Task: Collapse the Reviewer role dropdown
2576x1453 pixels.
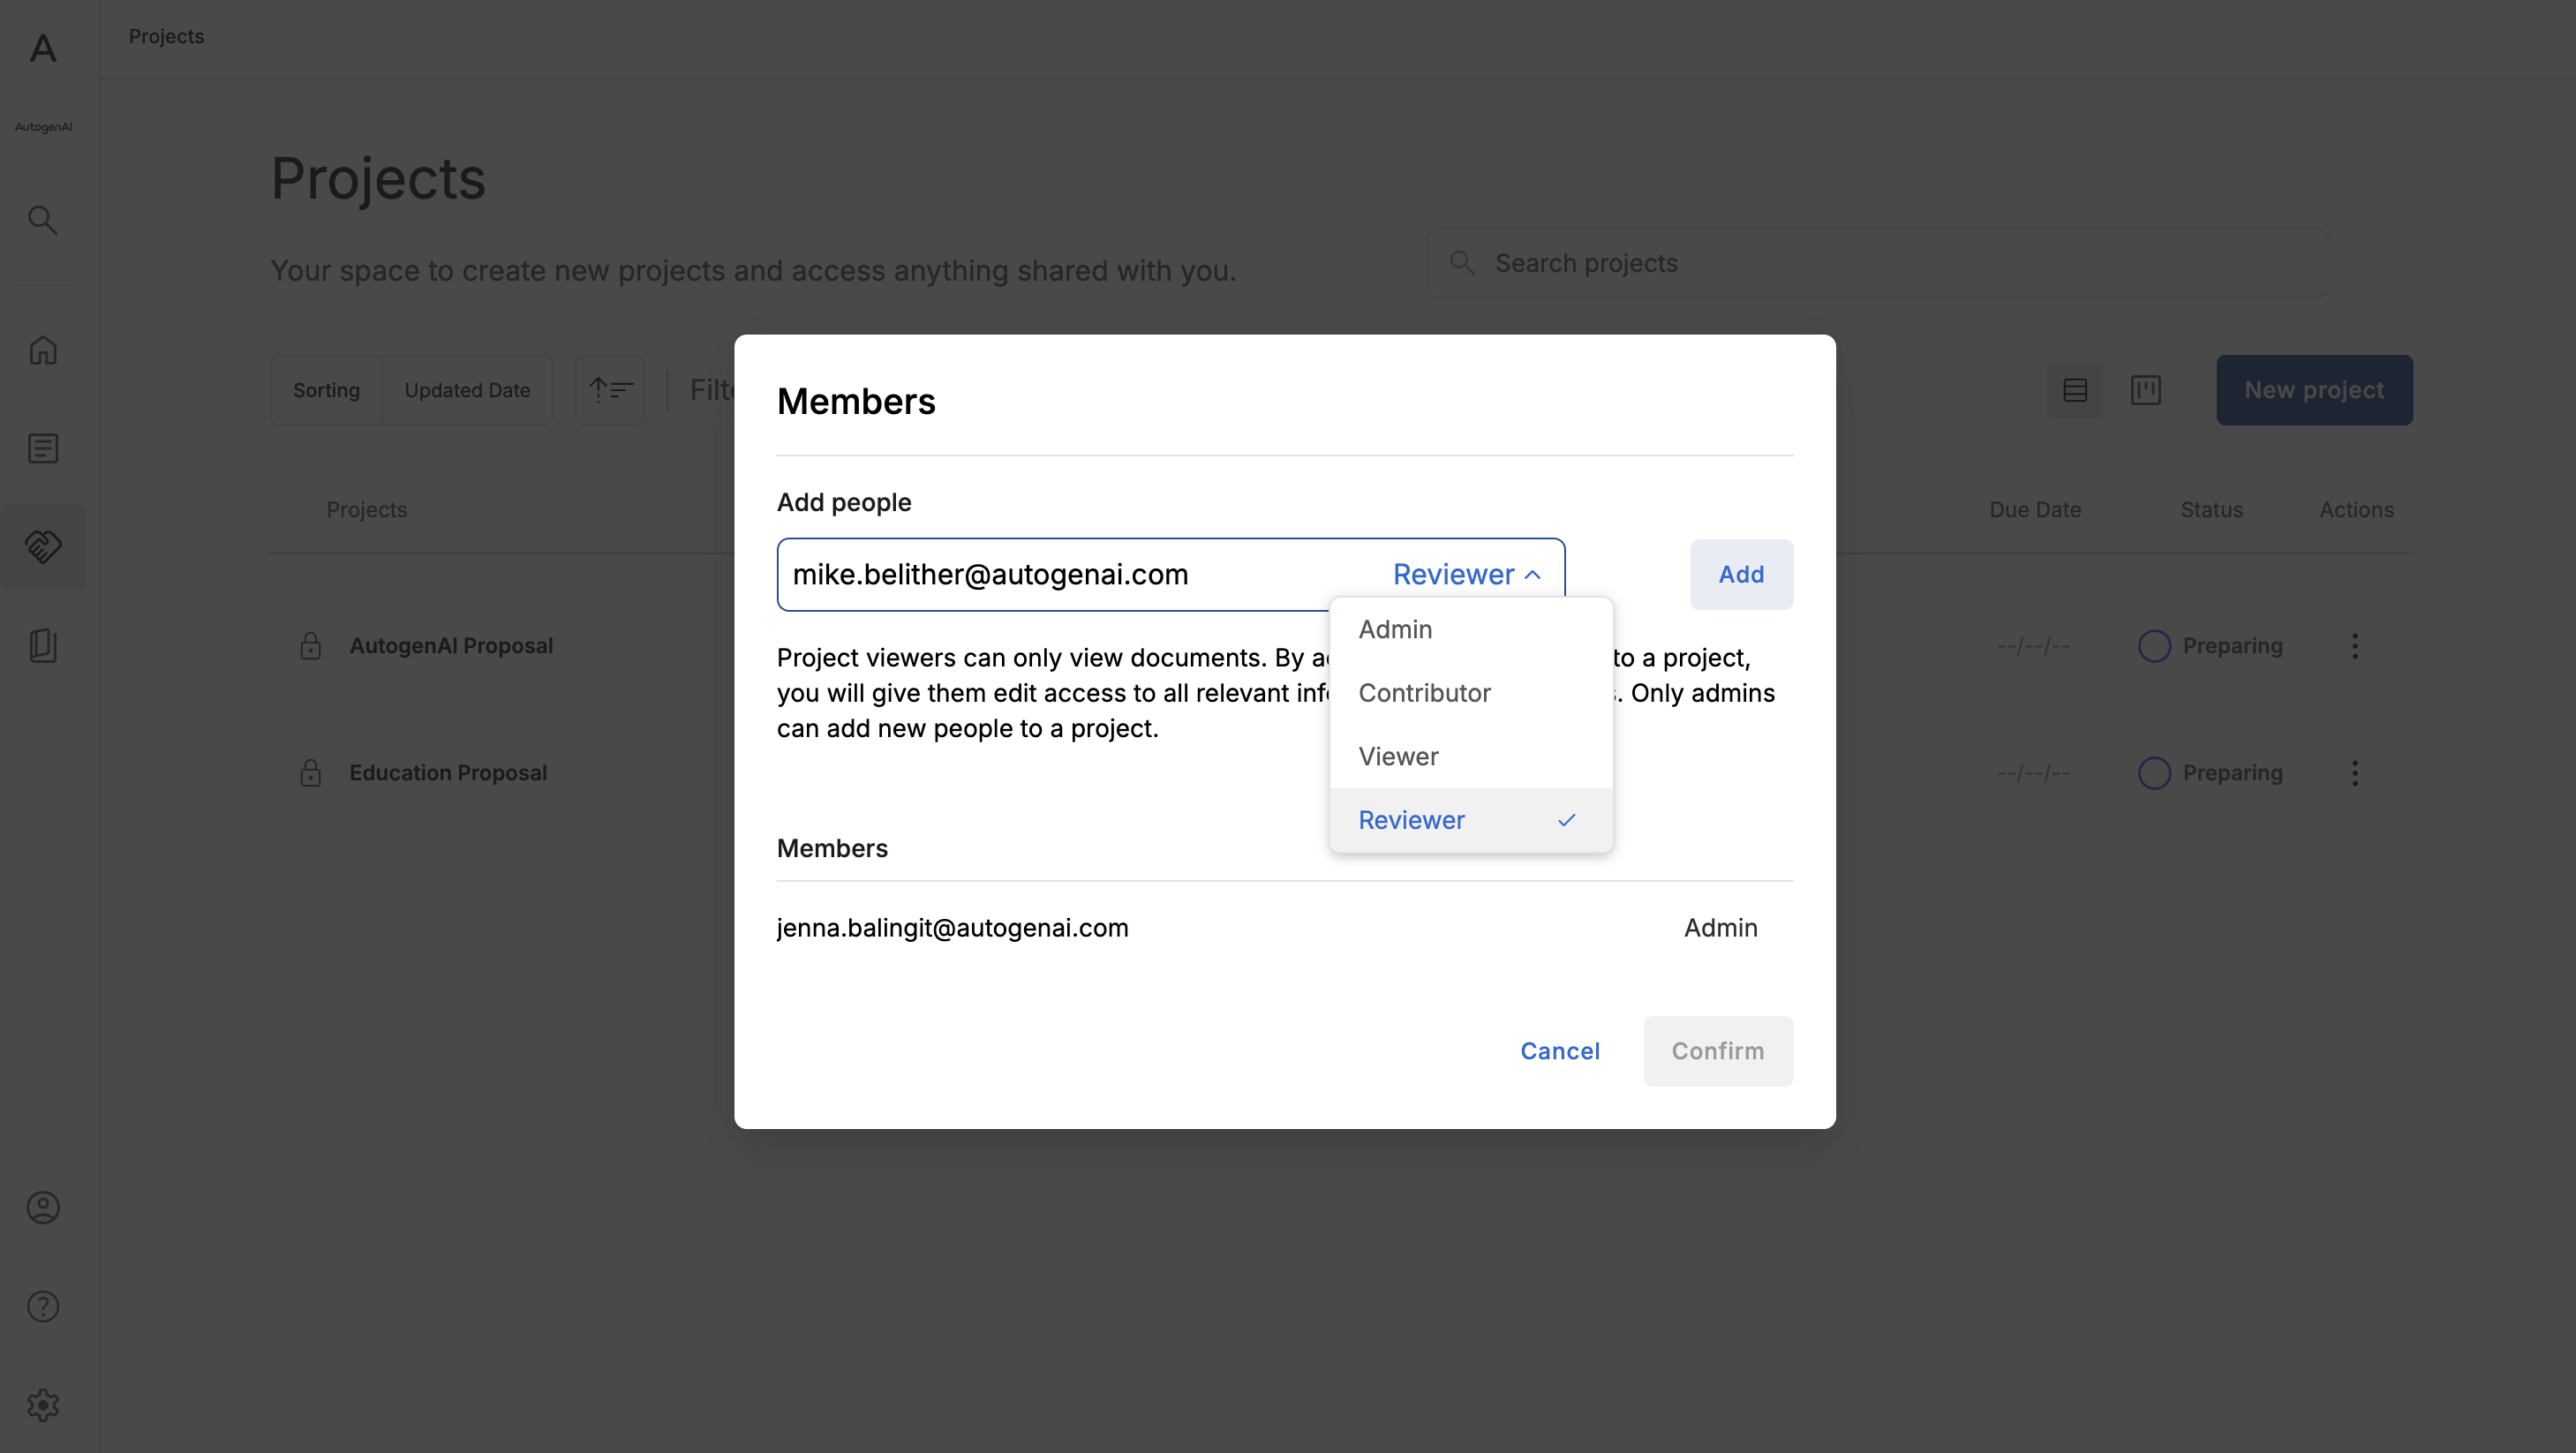Action: pyautogui.click(x=1466, y=574)
